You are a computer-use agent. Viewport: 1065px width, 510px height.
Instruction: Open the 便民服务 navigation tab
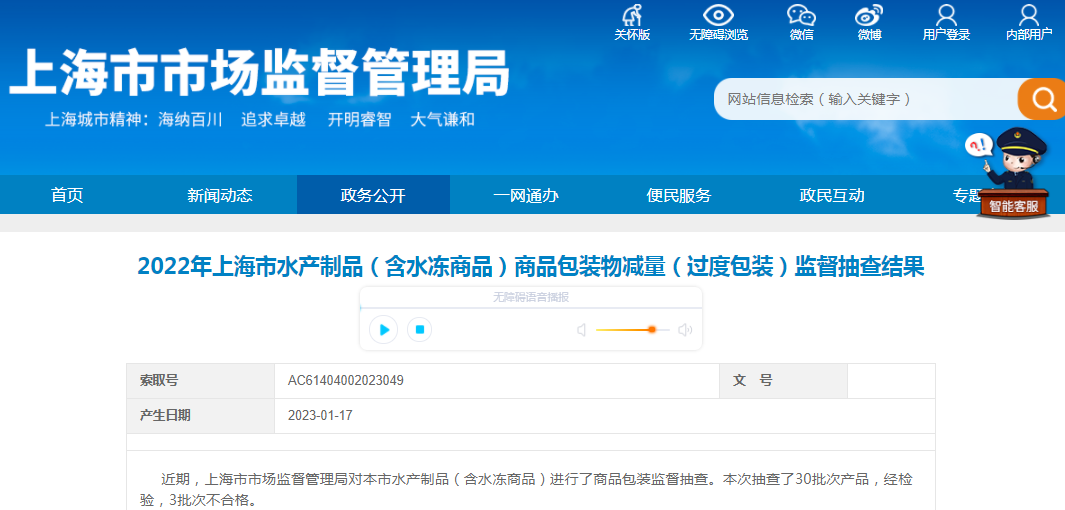(x=679, y=196)
